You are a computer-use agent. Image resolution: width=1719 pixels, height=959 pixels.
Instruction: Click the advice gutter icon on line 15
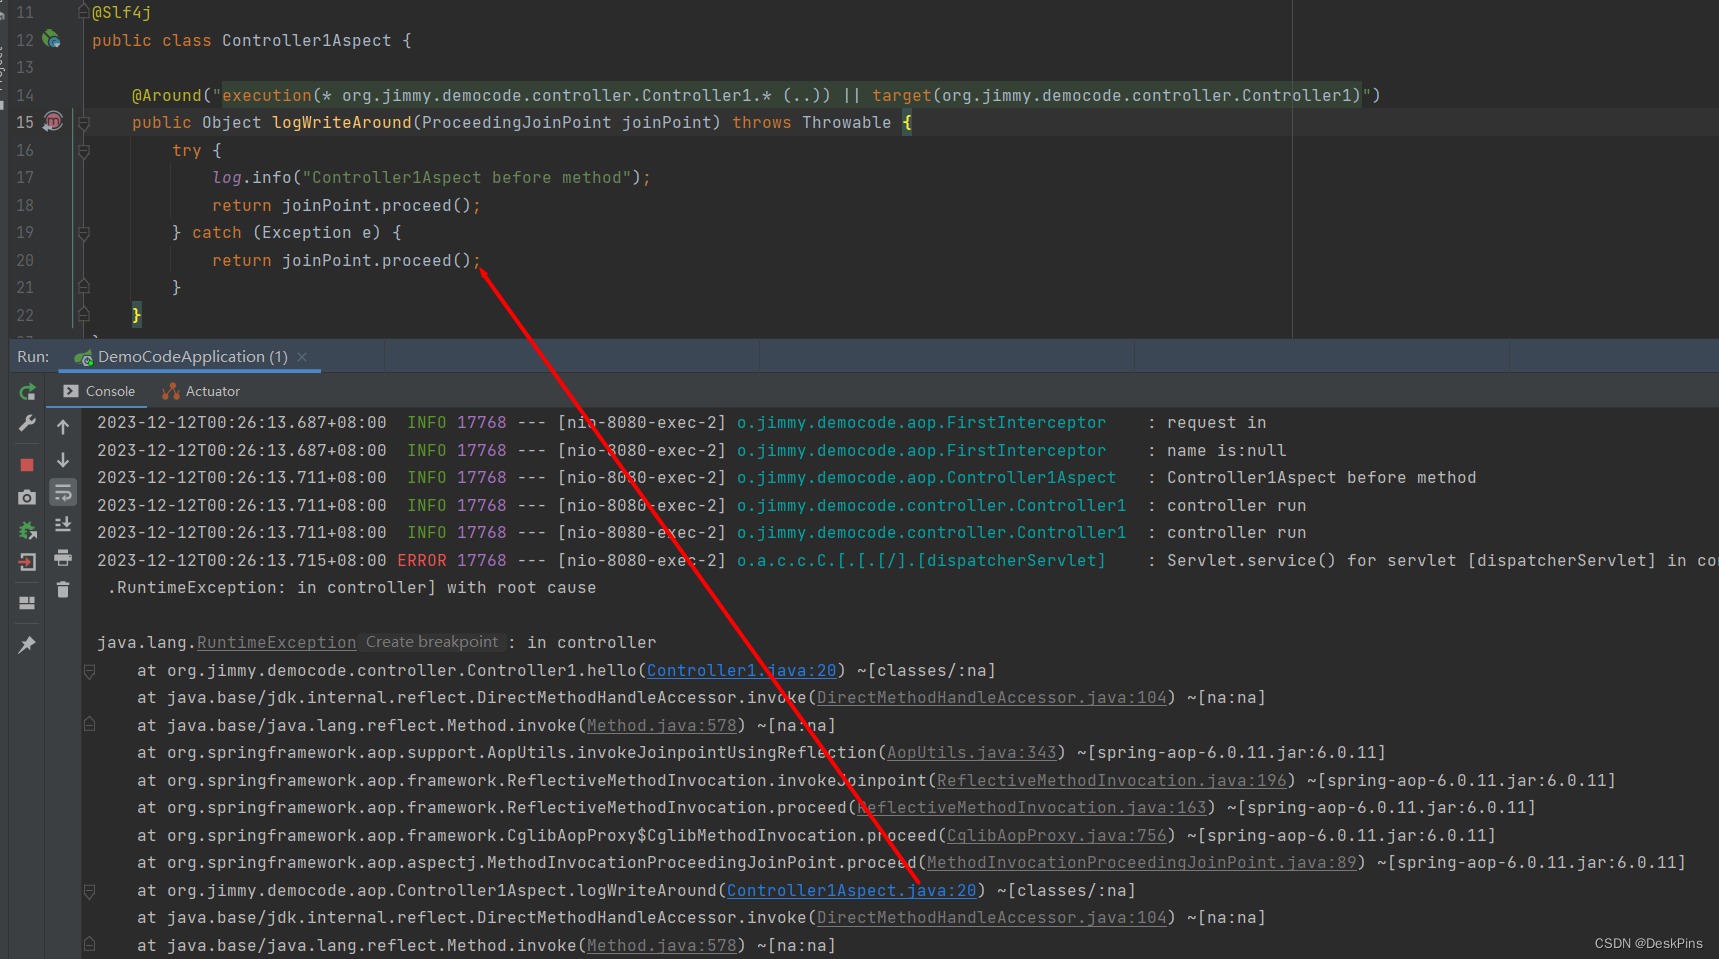53,122
